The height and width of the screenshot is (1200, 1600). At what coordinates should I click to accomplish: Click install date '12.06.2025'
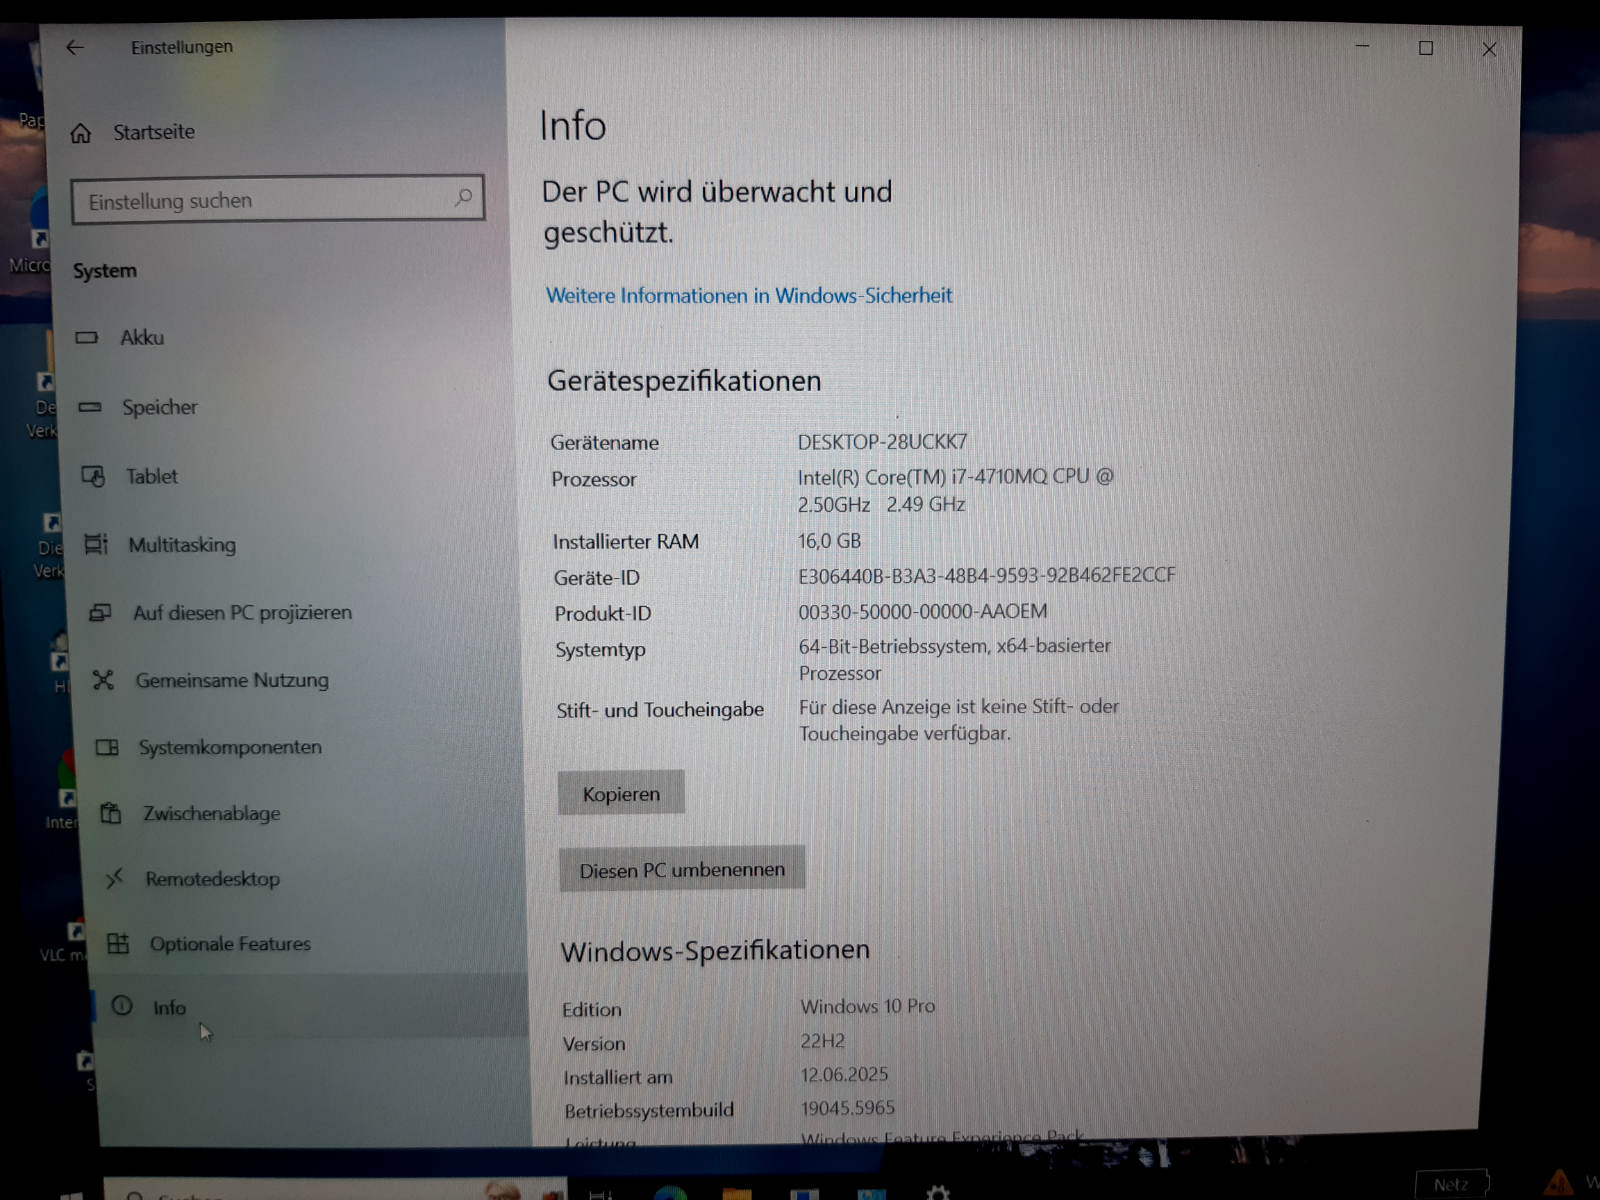point(844,1074)
